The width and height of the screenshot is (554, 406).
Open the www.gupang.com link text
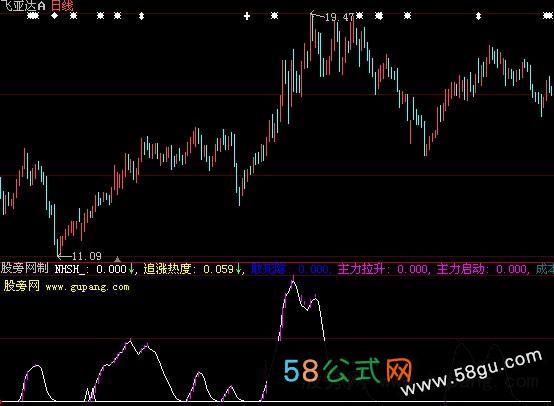(x=88, y=287)
